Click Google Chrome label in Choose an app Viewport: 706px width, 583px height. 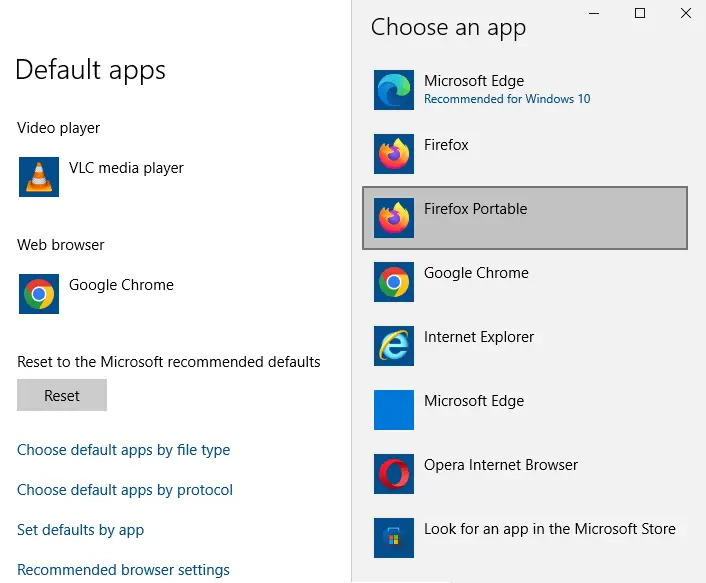tap(476, 273)
